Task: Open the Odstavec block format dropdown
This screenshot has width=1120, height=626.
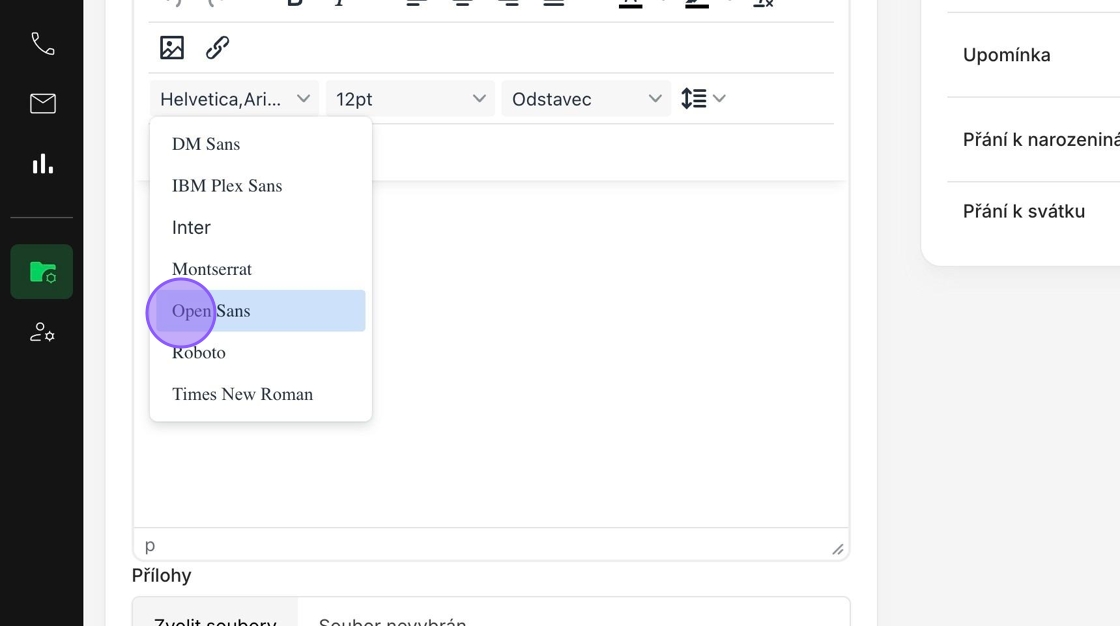Action: point(586,99)
